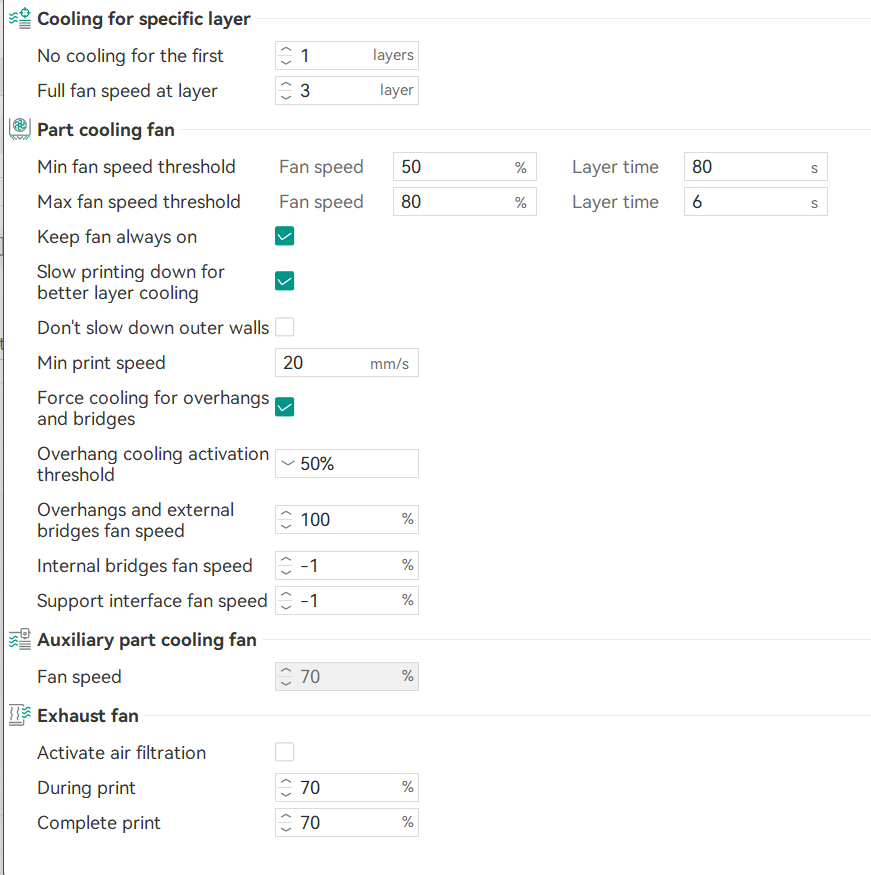Click the Overhangs and external bridges fan speed stepper
The height and width of the screenshot is (875, 871).
tap(287, 520)
